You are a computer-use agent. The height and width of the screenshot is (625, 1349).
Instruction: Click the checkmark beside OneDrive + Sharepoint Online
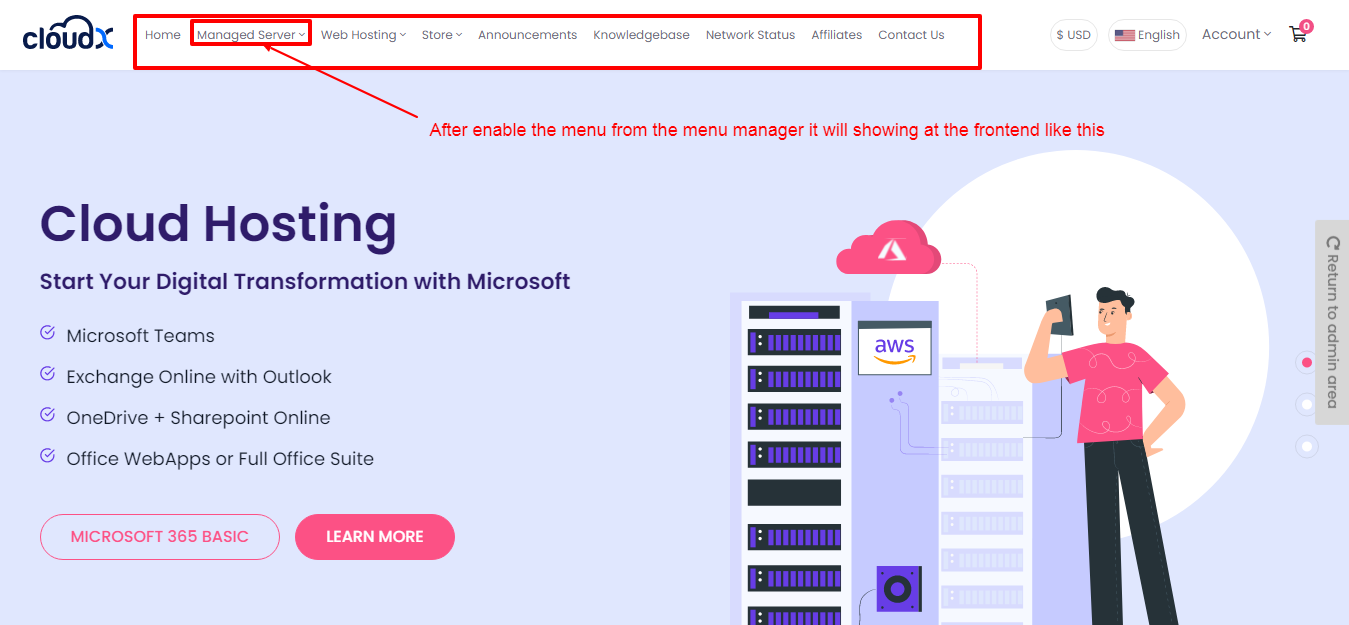coord(47,415)
